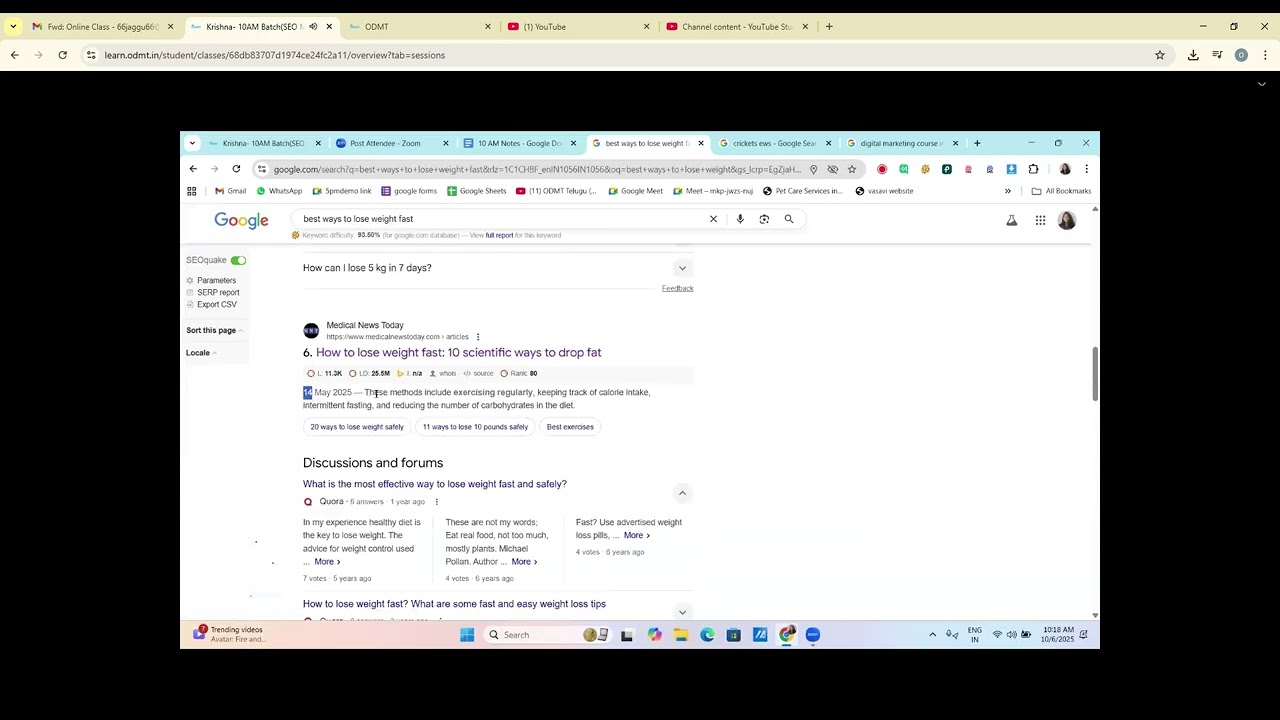Expand the 'Sort this page' section
The height and width of the screenshot is (720, 1280).
(x=214, y=330)
